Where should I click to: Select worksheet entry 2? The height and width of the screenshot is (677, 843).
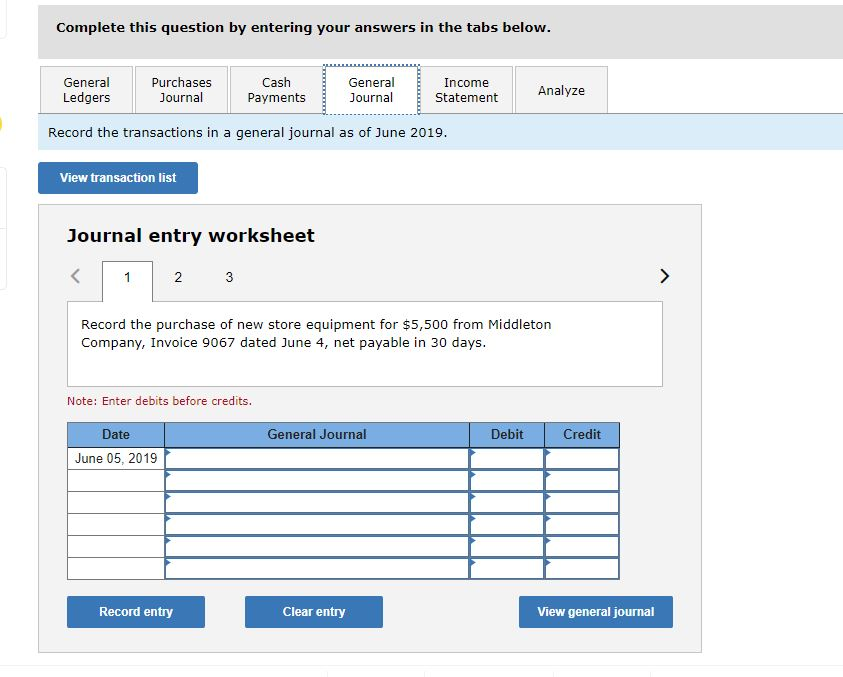tap(178, 277)
